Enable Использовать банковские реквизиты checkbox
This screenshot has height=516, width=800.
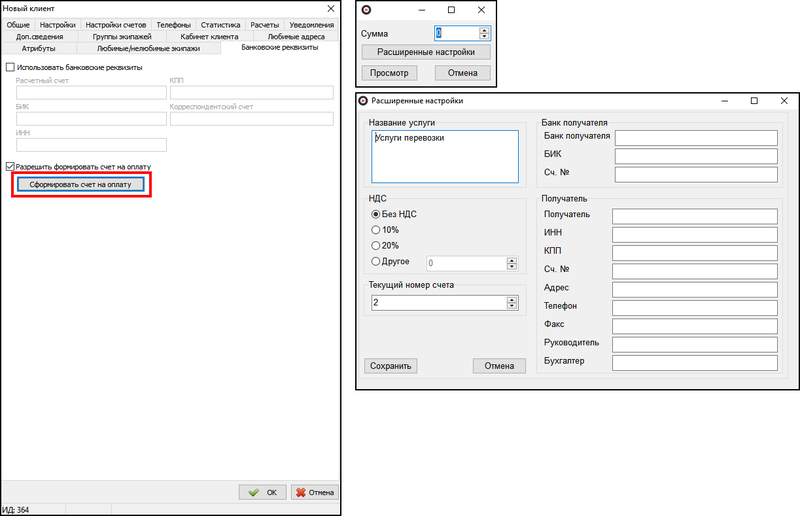coord(10,67)
